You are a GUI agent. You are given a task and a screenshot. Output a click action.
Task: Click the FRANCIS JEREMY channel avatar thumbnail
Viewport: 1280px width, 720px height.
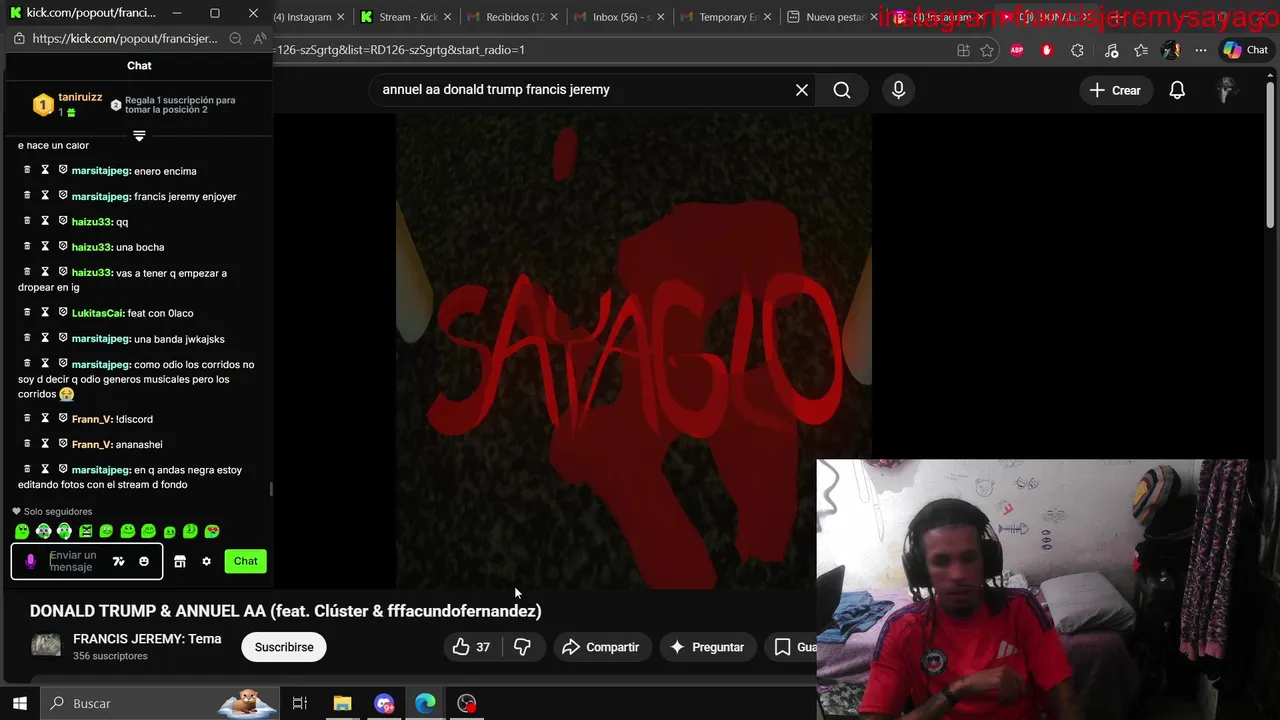pyautogui.click(x=46, y=646)
